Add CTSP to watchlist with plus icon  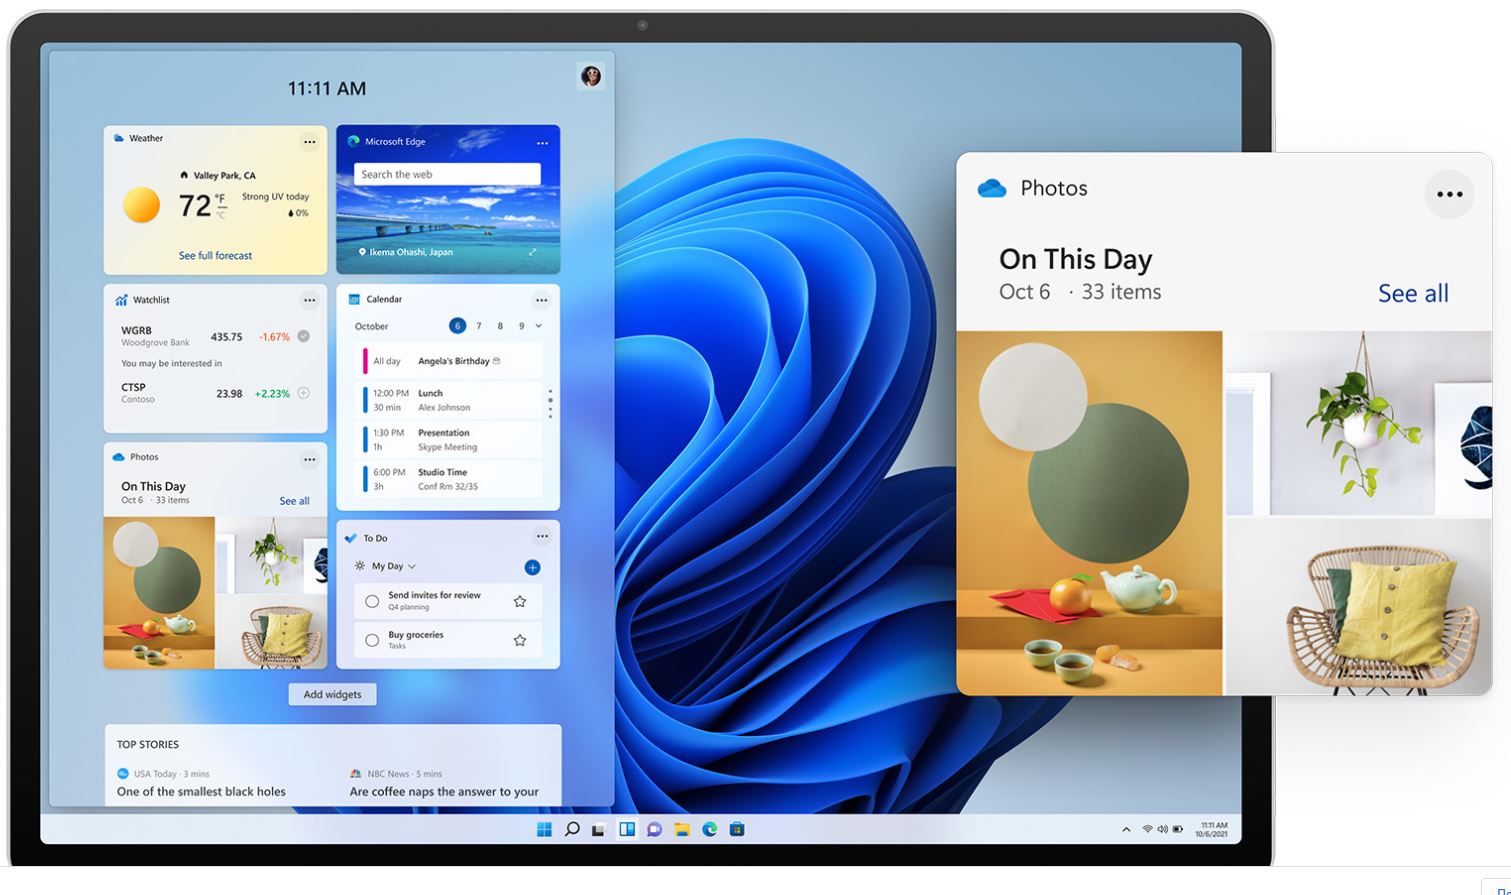(x=303, y=393)
